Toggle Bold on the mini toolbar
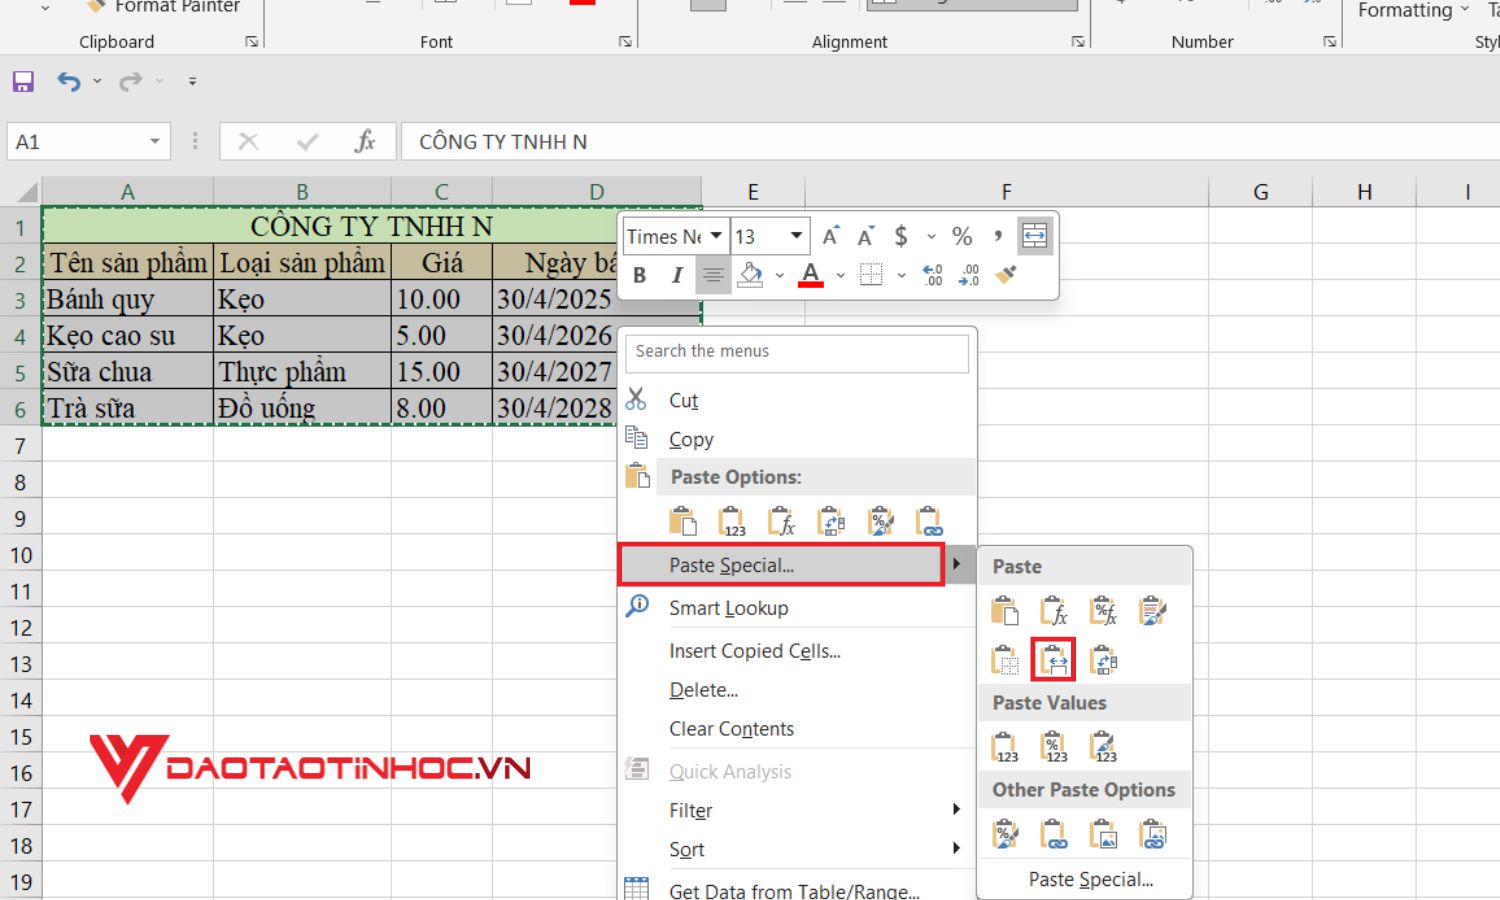Image resolution: width=1500 pixels, height=900 pixels. click(x=638, y=274)
